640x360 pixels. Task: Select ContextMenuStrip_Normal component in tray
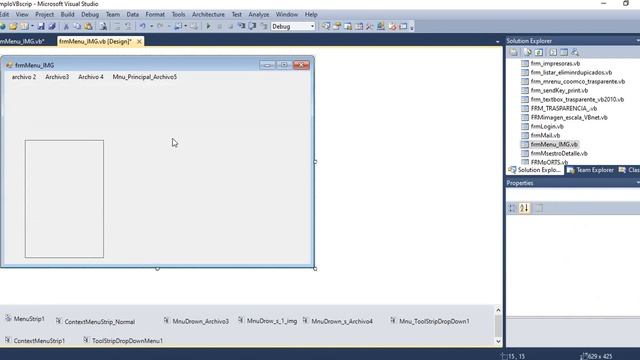[x=96, y=322]
